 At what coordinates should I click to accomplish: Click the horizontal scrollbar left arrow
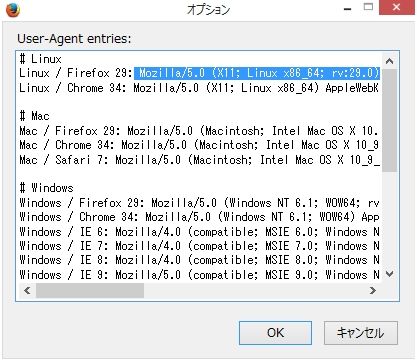[x=27, y=291]
